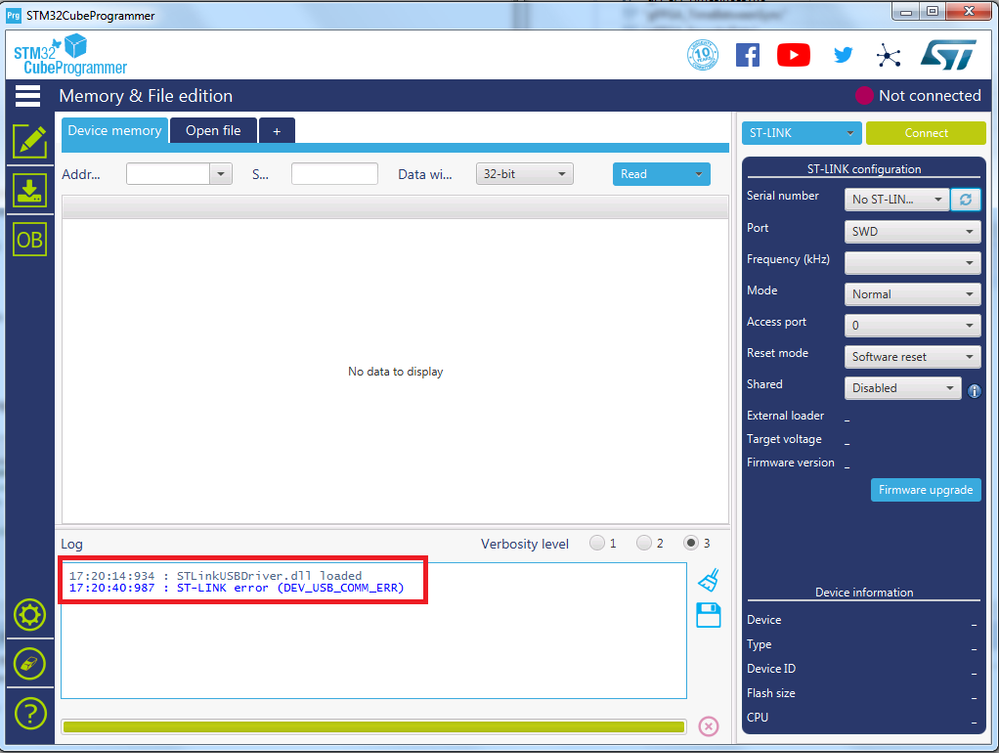Click the Address input field
The image size is (999, 753).
tap(168, 174)
